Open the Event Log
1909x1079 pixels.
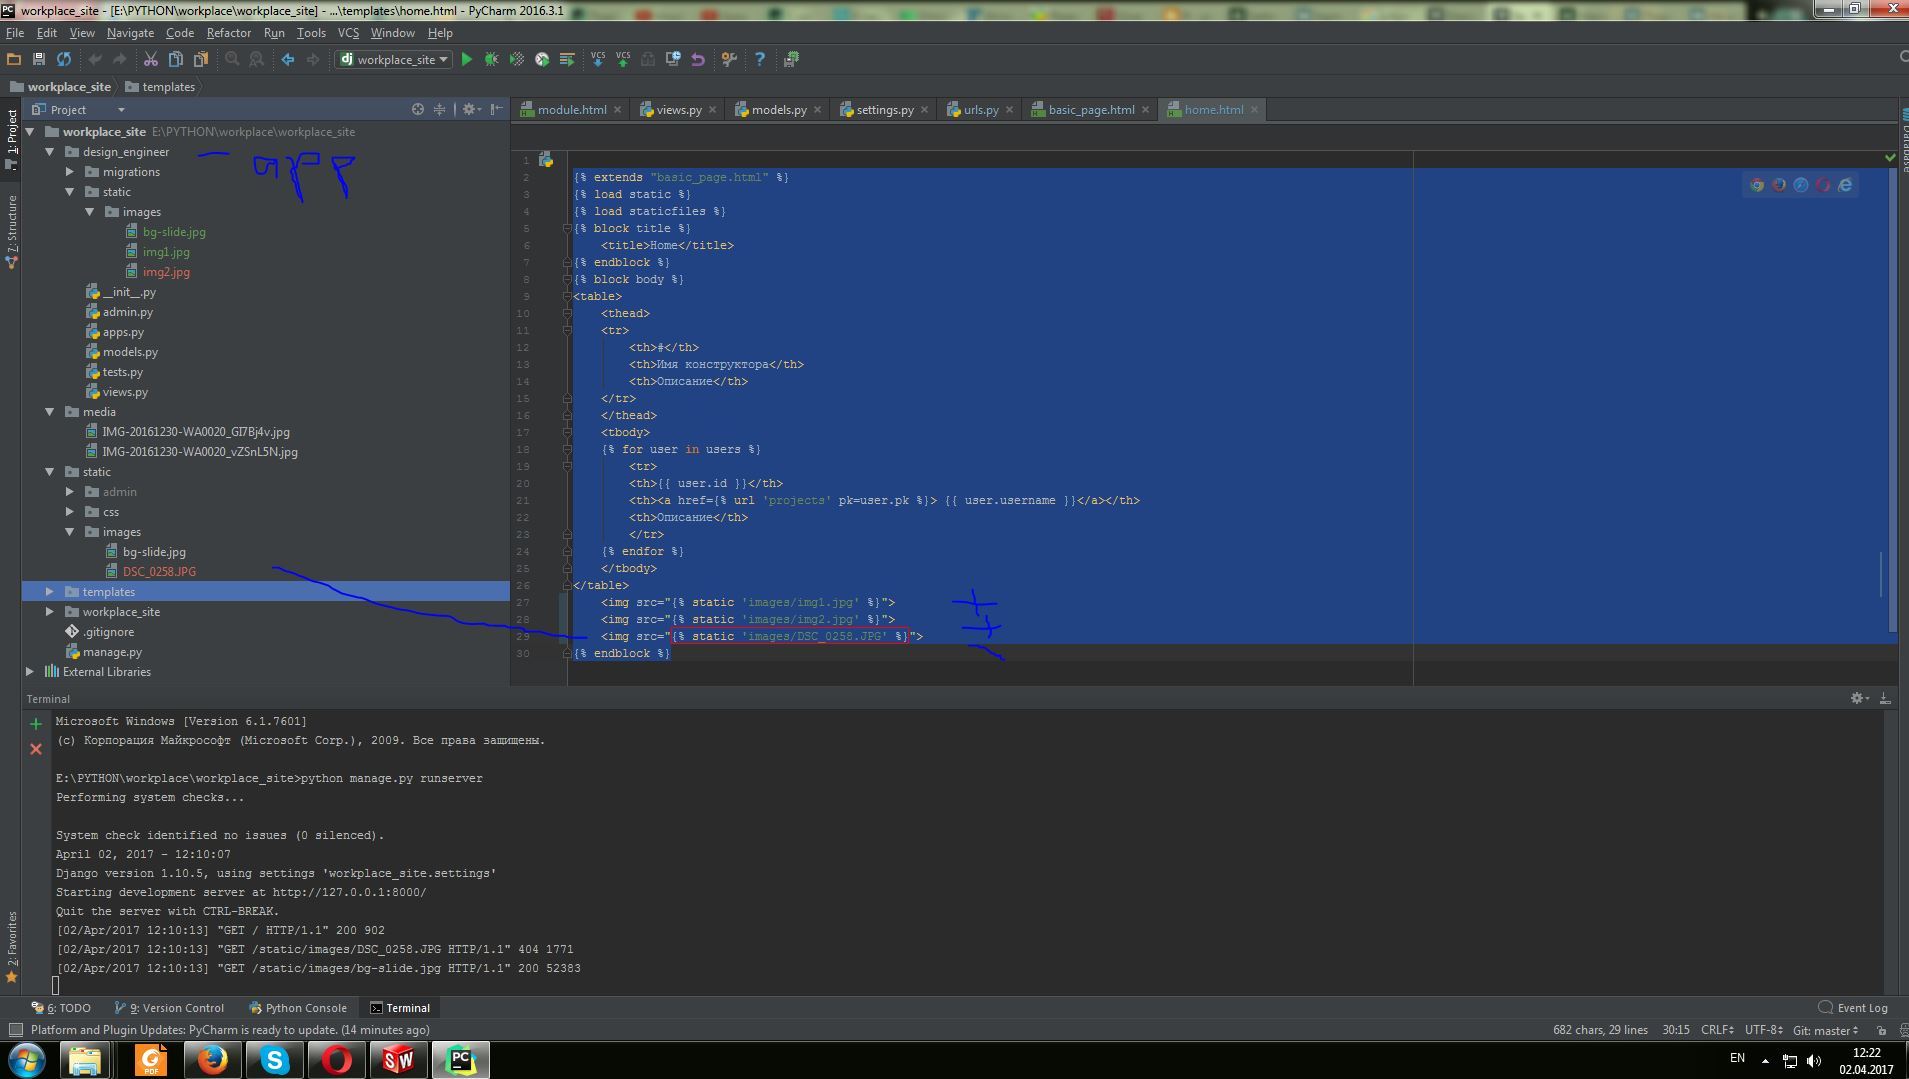coord(1853,1008)
